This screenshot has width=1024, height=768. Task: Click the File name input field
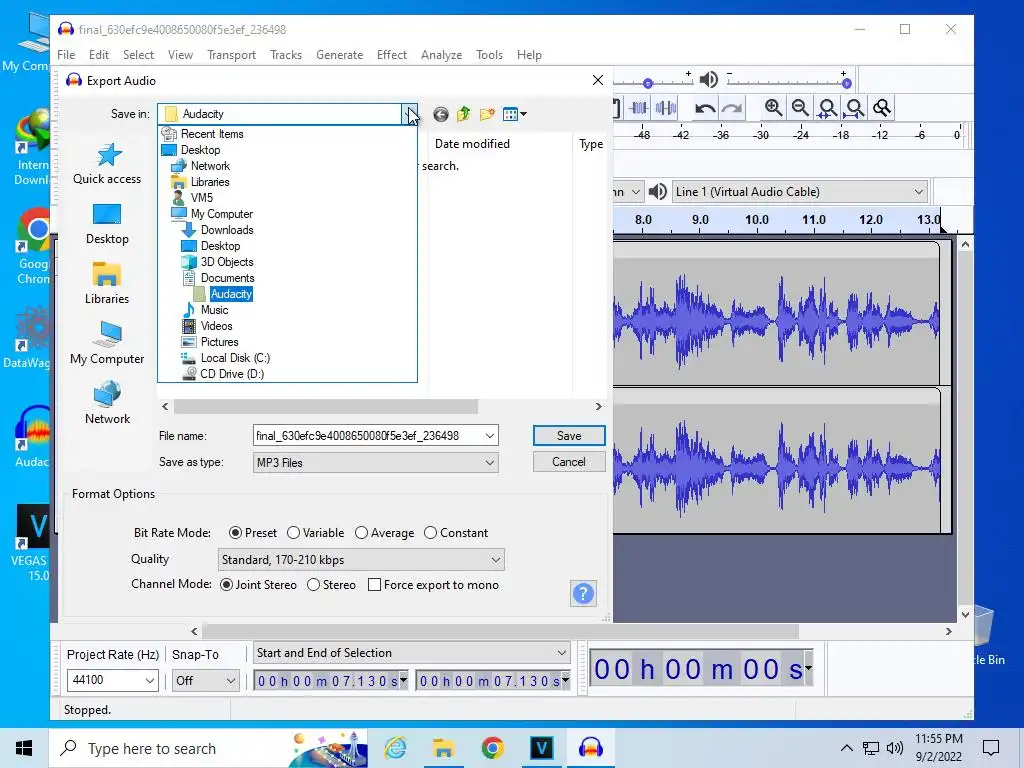click(x=368, y=436)
